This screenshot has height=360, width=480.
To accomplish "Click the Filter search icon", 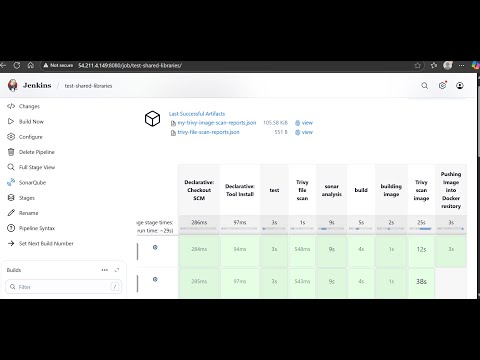I will (13, 287).
